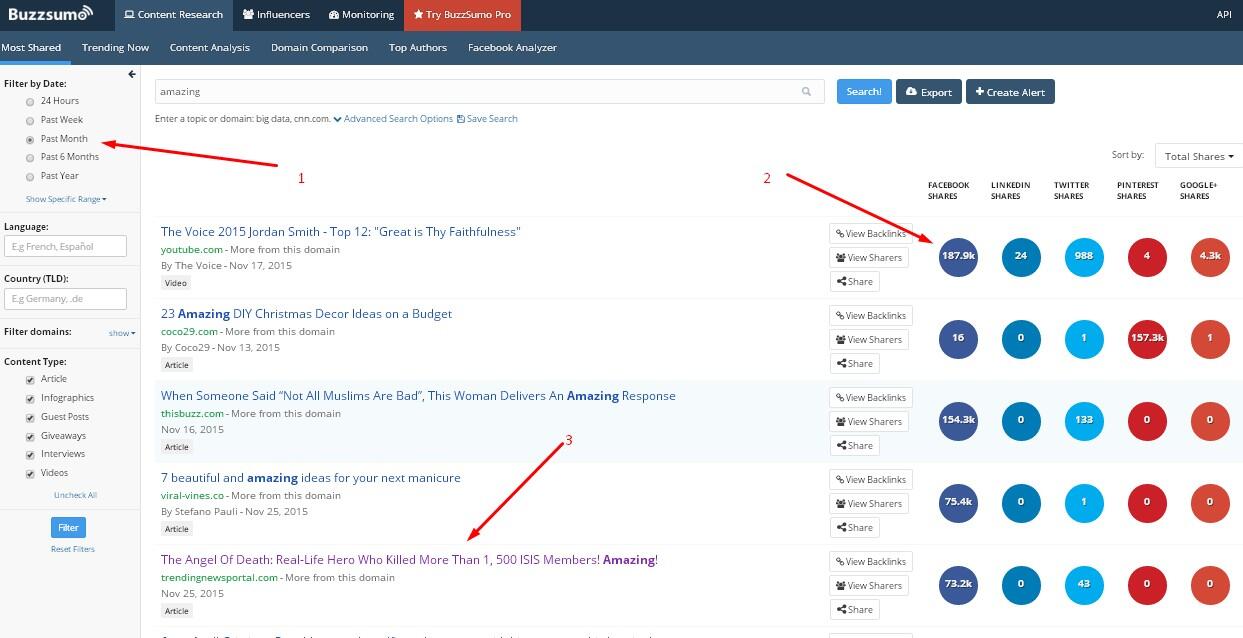This screenshot has height=638, width=1243.
Task: Click the Facebook shares circle showing 16
Action: tap(958, 339)
